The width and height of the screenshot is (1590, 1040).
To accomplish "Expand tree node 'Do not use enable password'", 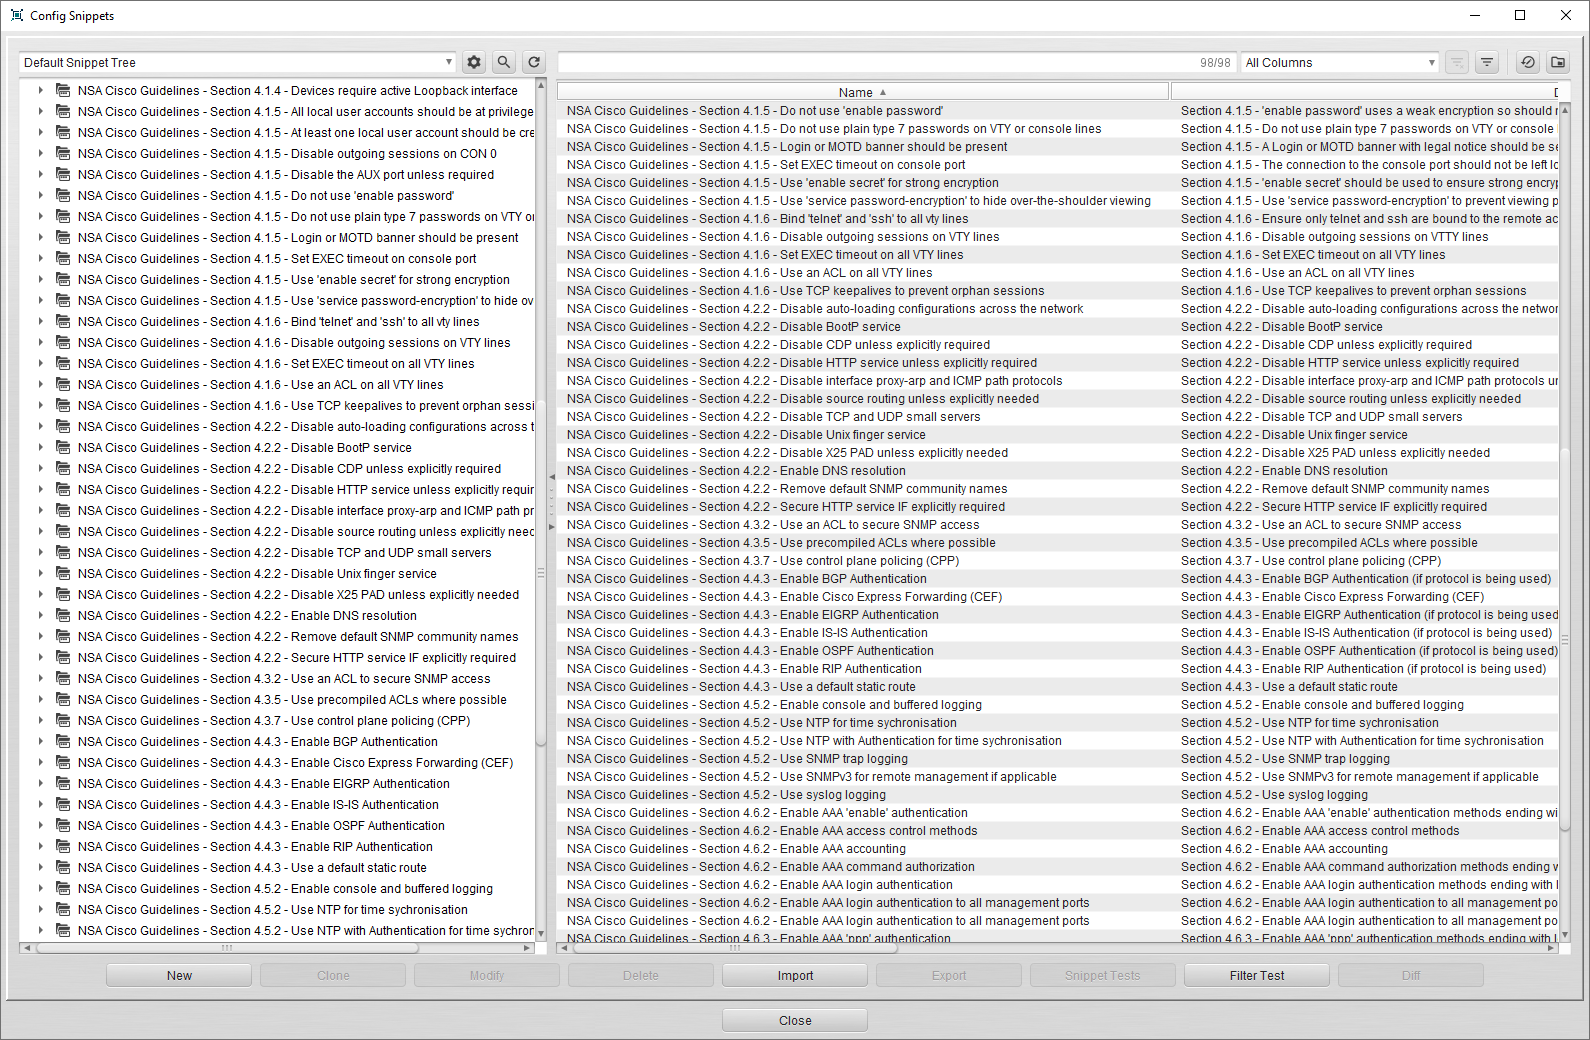I will click(x=40, y=195).
